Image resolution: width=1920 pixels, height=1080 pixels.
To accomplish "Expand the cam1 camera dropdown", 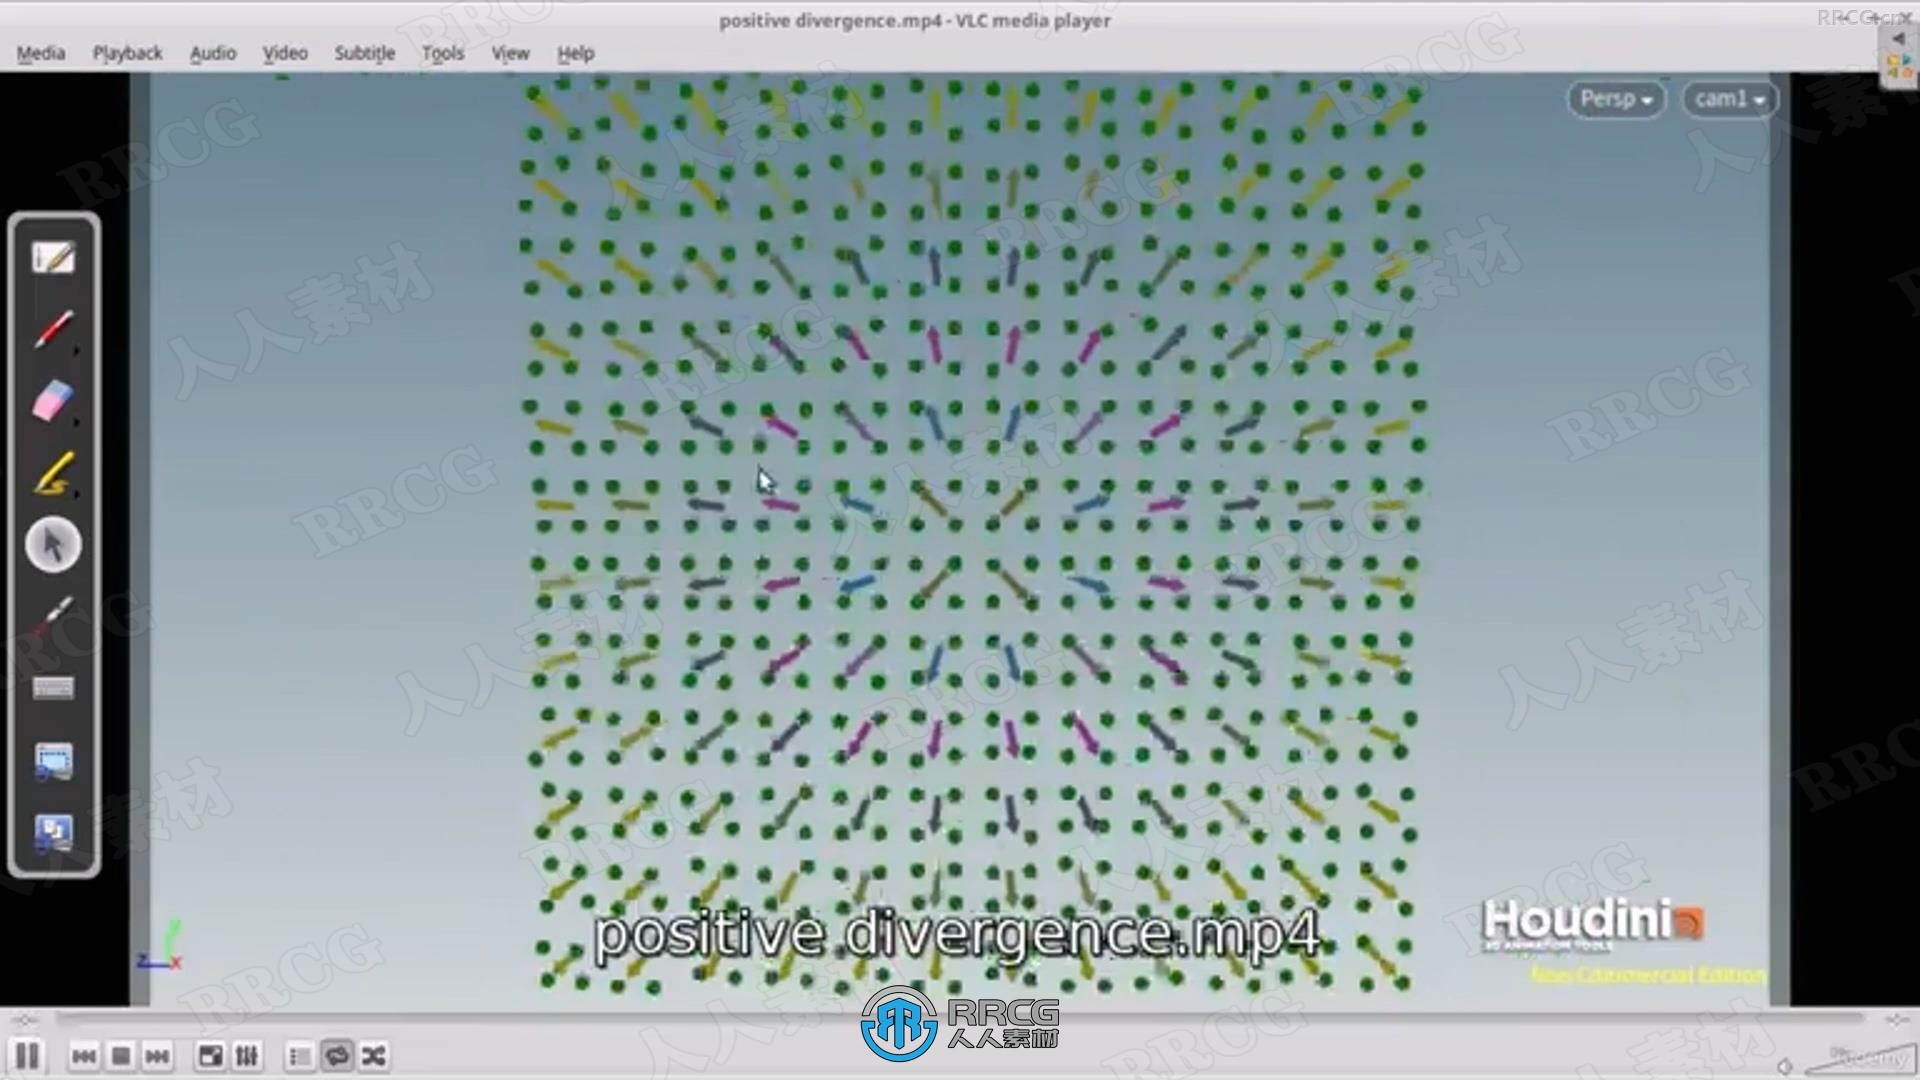I will pos(1730,99).
